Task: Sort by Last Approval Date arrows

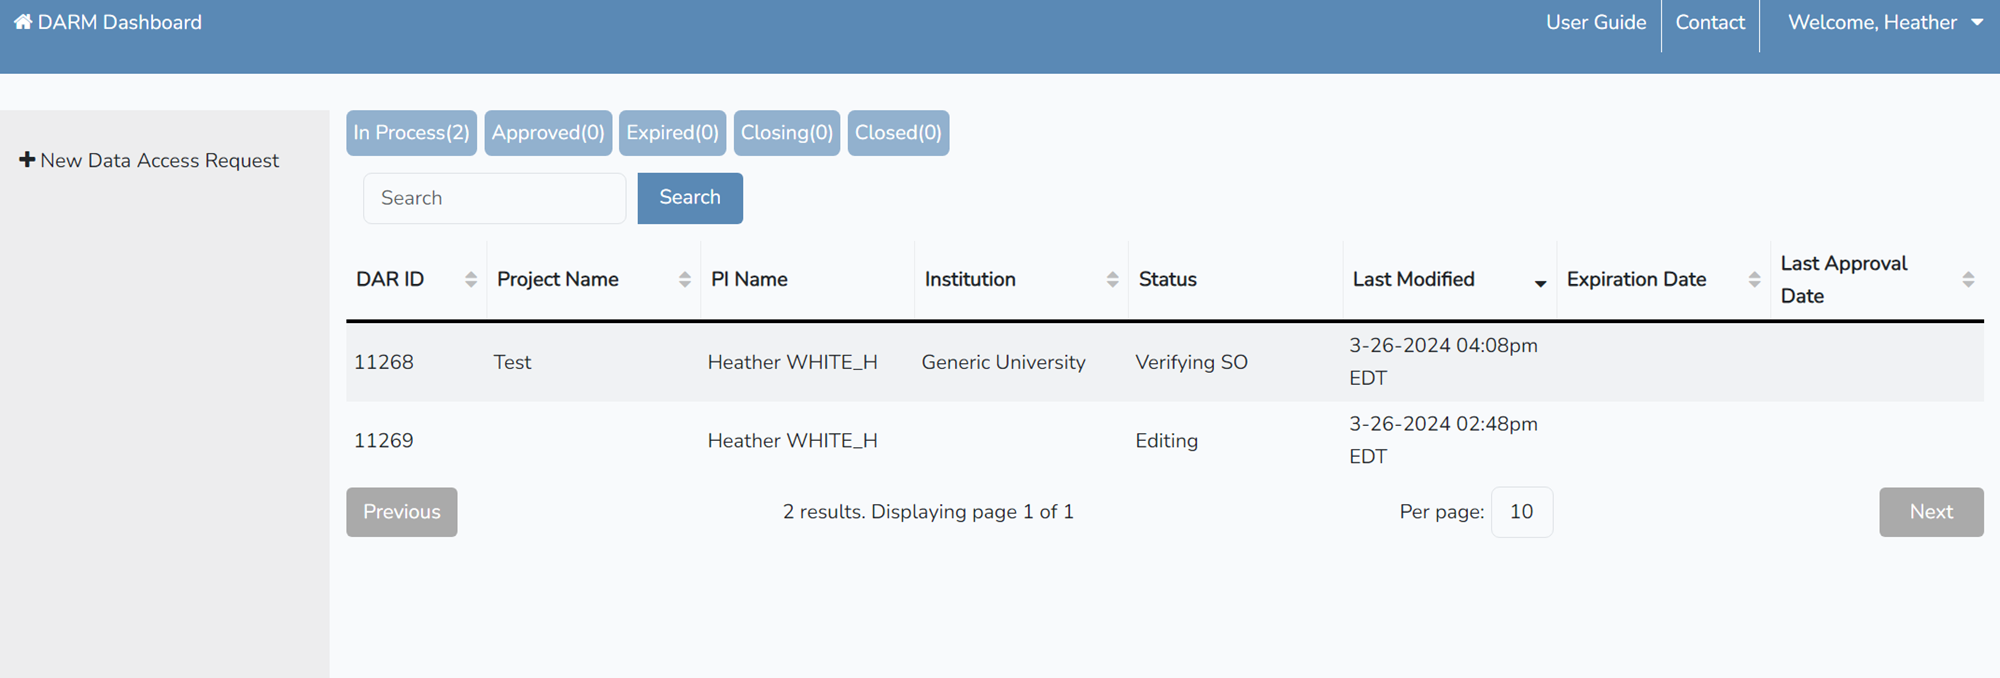Action: pos(1968,280)
